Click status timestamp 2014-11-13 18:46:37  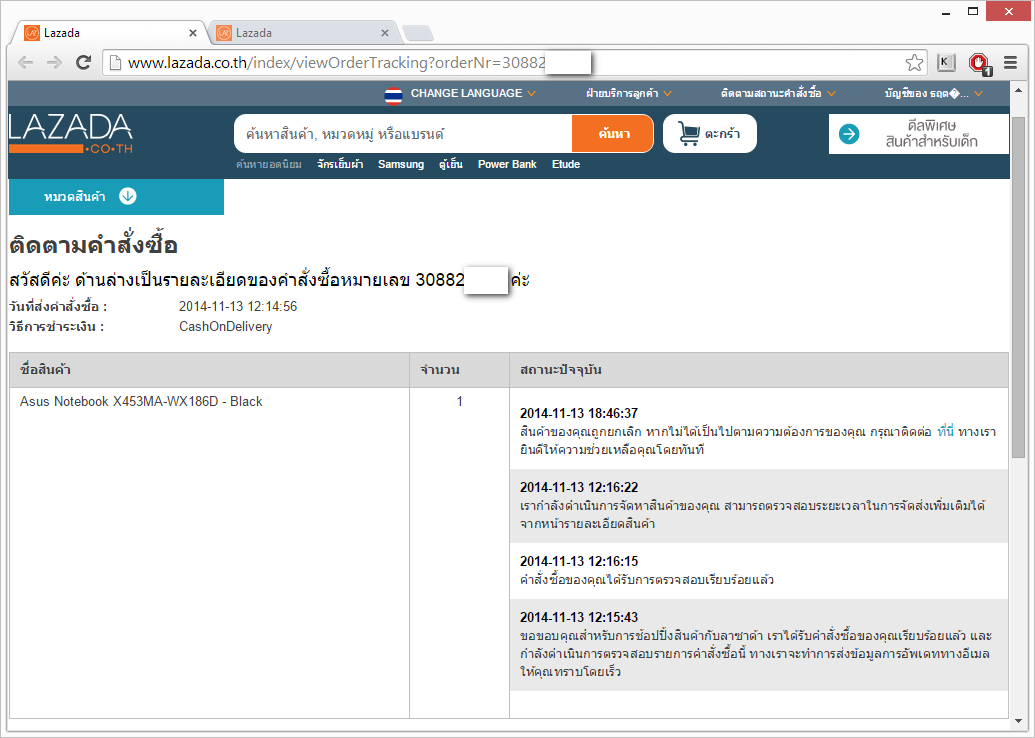[579, 413]
